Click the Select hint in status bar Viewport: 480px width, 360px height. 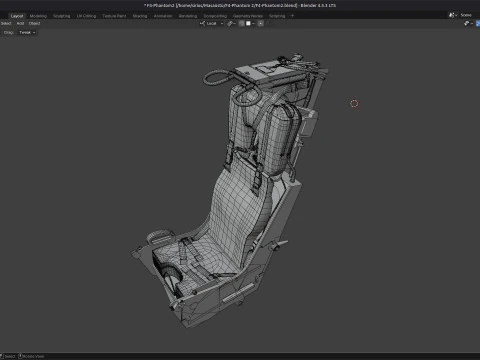pyautogui.click(x=8, y=356)
